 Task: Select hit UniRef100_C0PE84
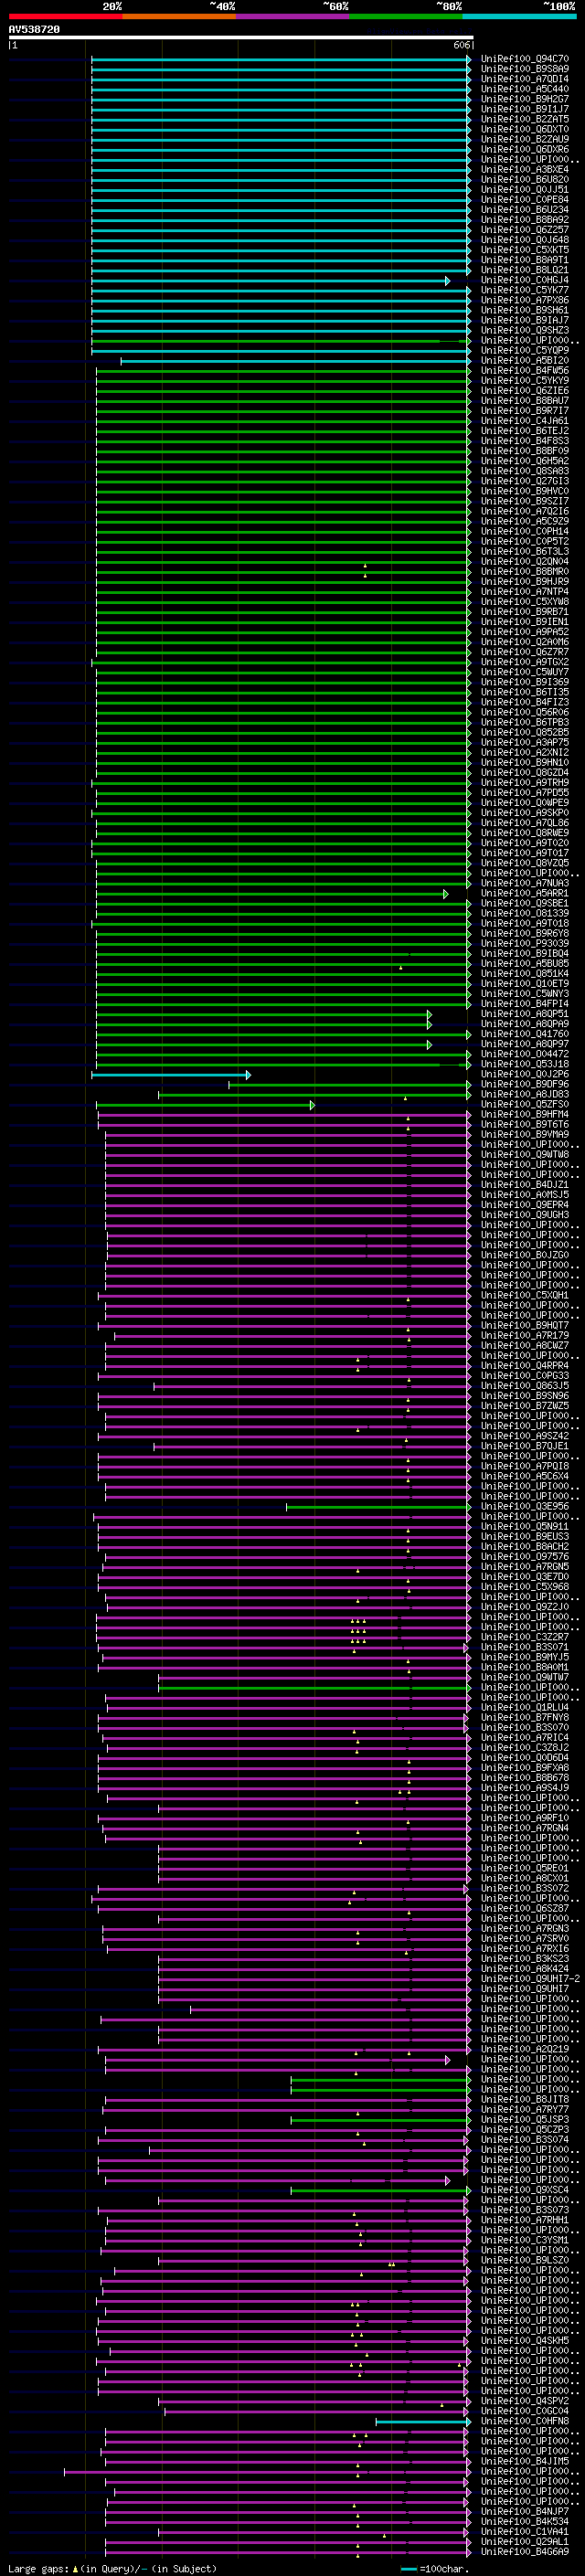click(525, 199)
